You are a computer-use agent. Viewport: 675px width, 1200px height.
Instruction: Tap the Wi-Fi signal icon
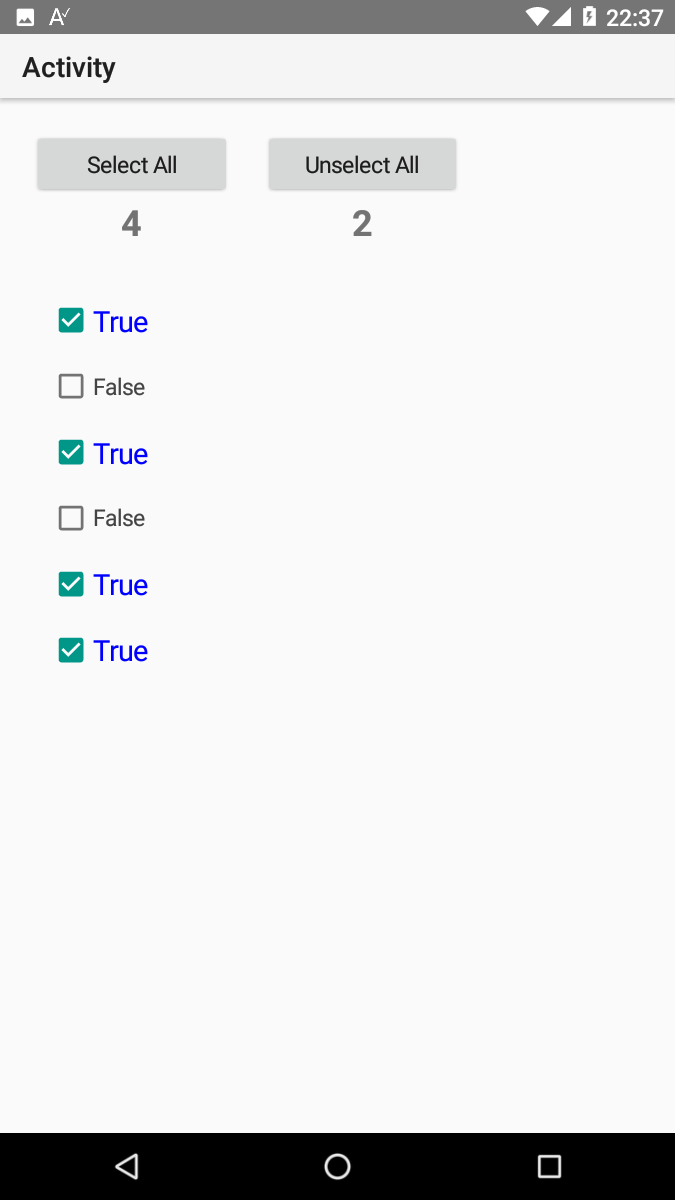[537, 17]
